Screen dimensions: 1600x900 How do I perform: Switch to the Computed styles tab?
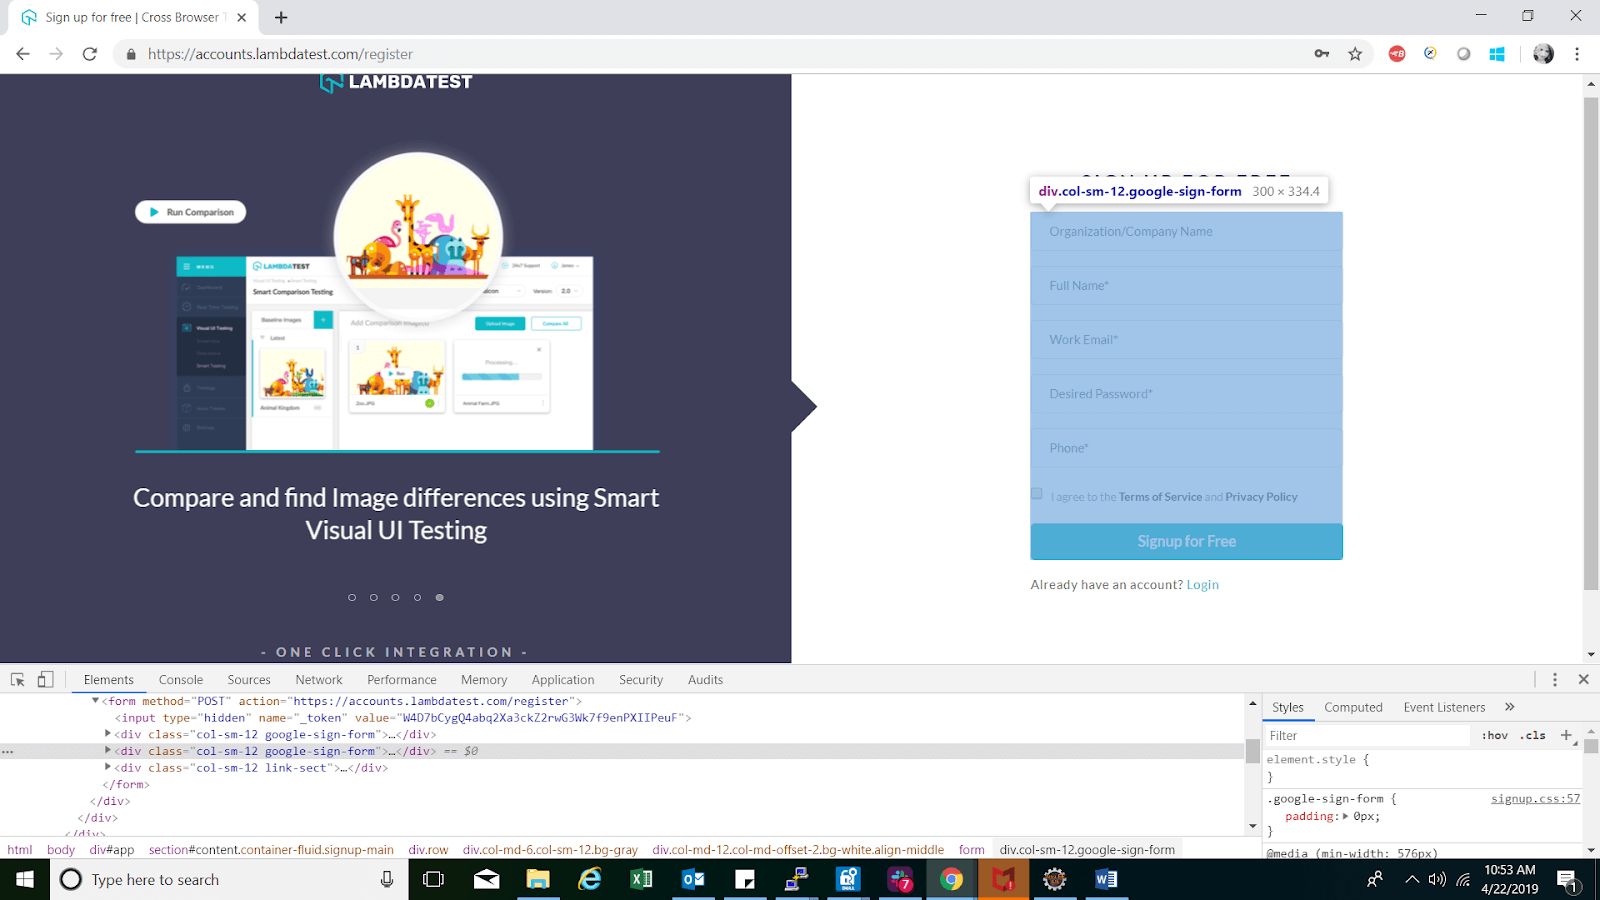tap(1353, 707)
